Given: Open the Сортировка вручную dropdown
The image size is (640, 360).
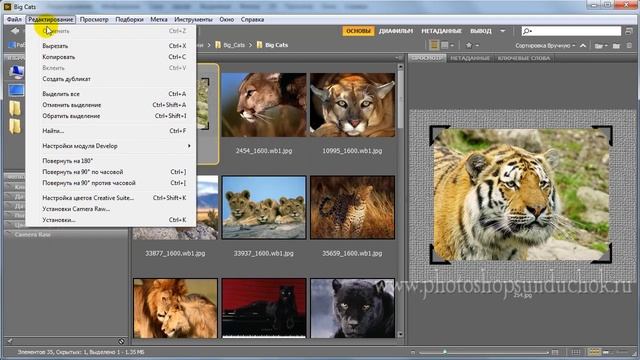Looking at the screenshot, I should click(x=545, y=46).
